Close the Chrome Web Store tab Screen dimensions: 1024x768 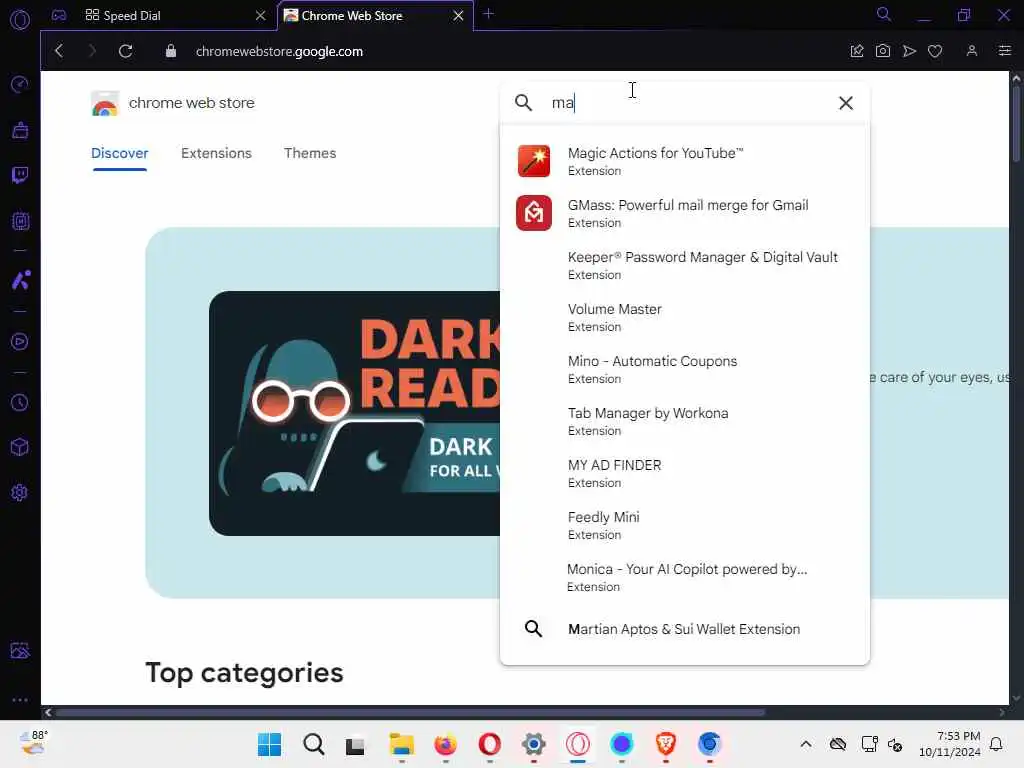pos(458,16)
